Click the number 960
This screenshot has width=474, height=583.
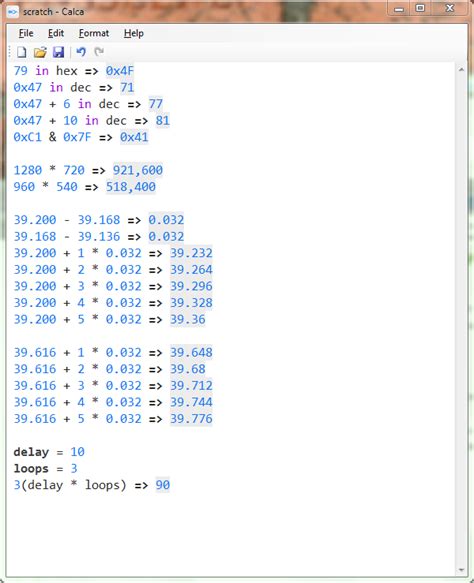click(24, 187)
